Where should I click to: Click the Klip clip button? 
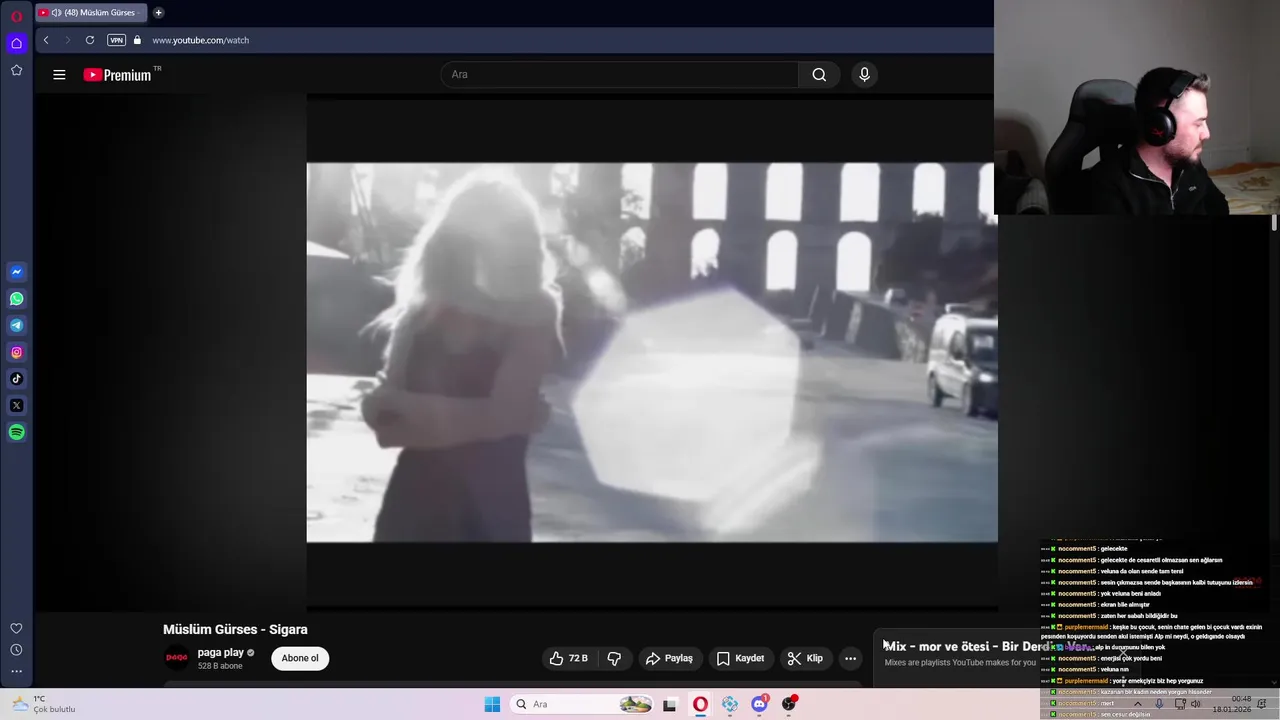click(x=805, y=658)
